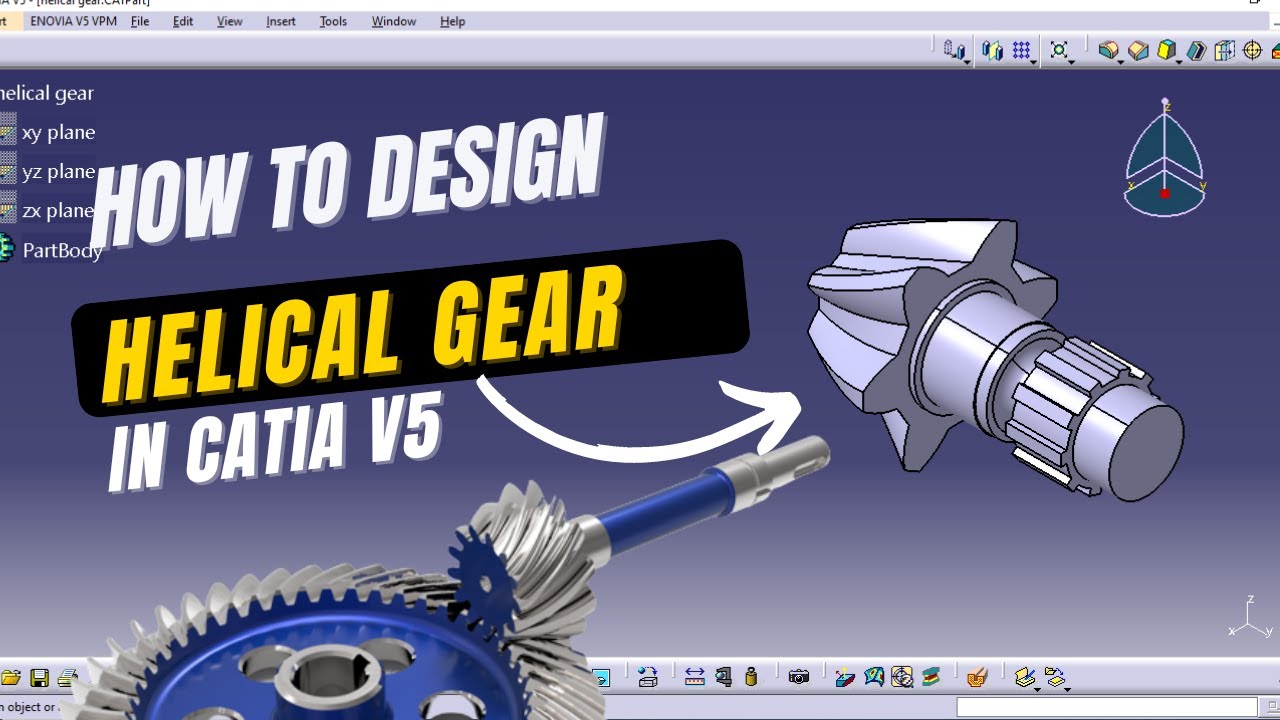Click the target with magnifier icon
1280x720 pixels.
(x=902, y=677)
